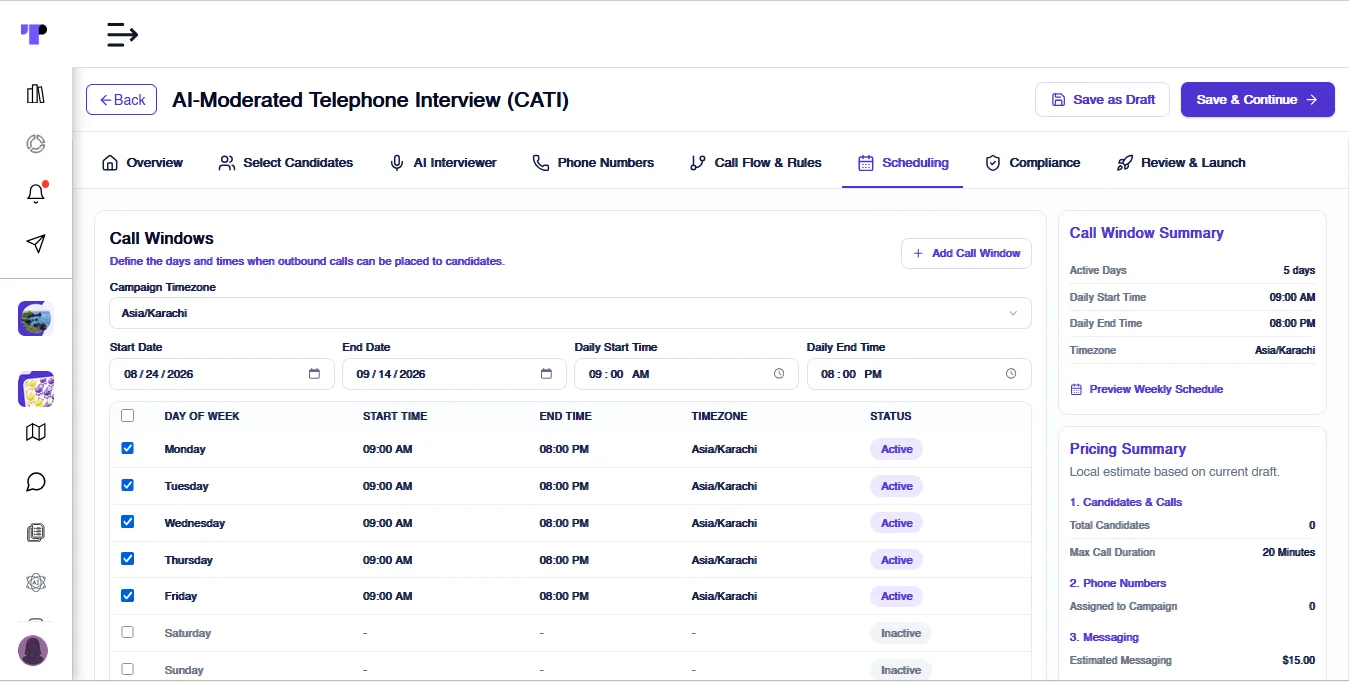Click Save & Continue

pos(1258,100)
